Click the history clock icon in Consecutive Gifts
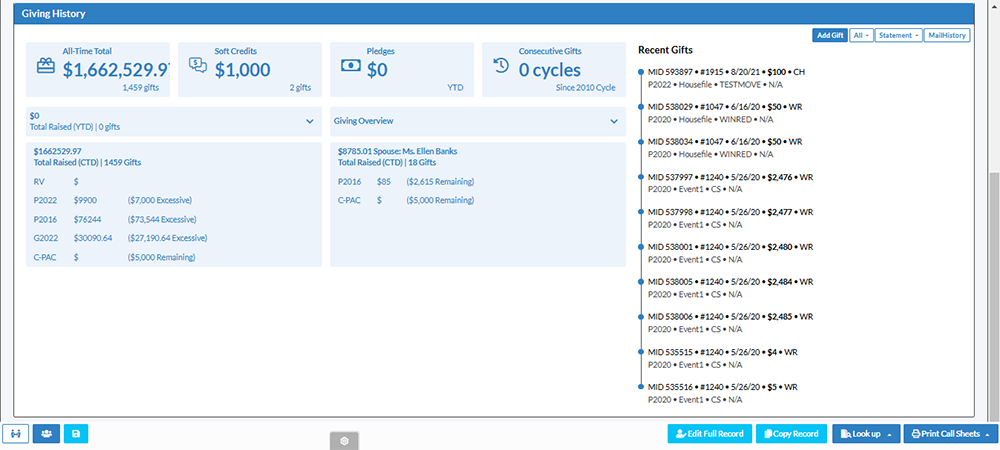The image size is (1000, 450). (x=501, y=66)
